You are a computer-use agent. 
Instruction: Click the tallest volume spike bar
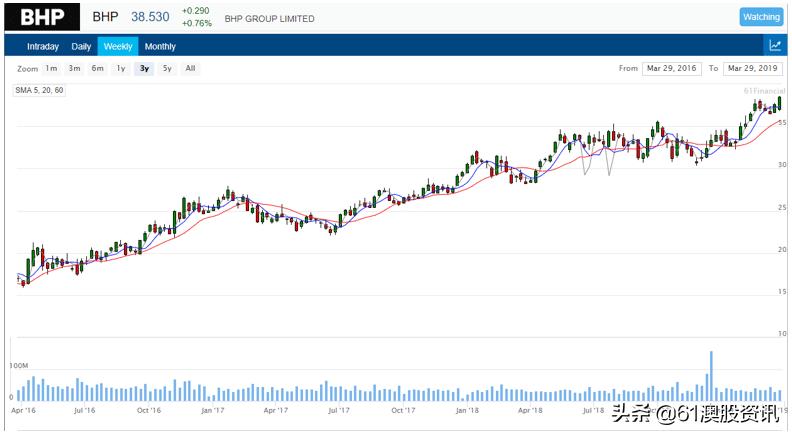tap(711, 376)
